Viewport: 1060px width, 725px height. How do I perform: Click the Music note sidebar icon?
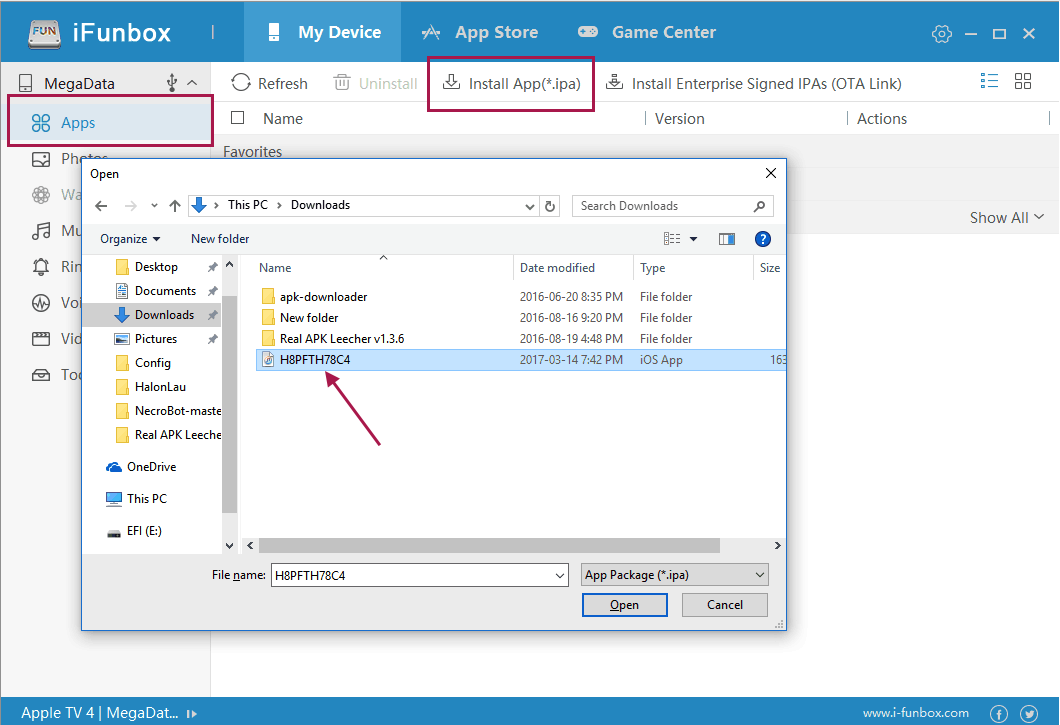pos(41,231)
